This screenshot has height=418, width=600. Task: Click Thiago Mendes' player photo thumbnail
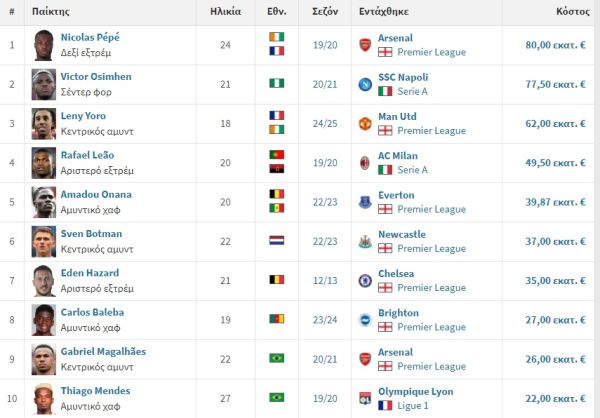click(42, 397)
